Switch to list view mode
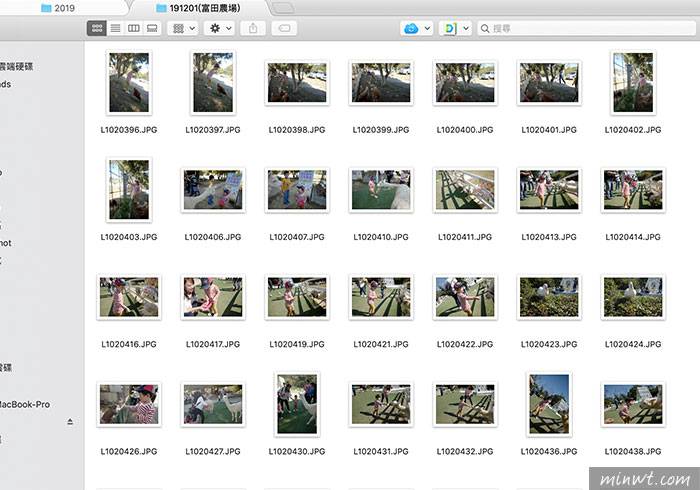The image size is (700, 490). (115, 29)
